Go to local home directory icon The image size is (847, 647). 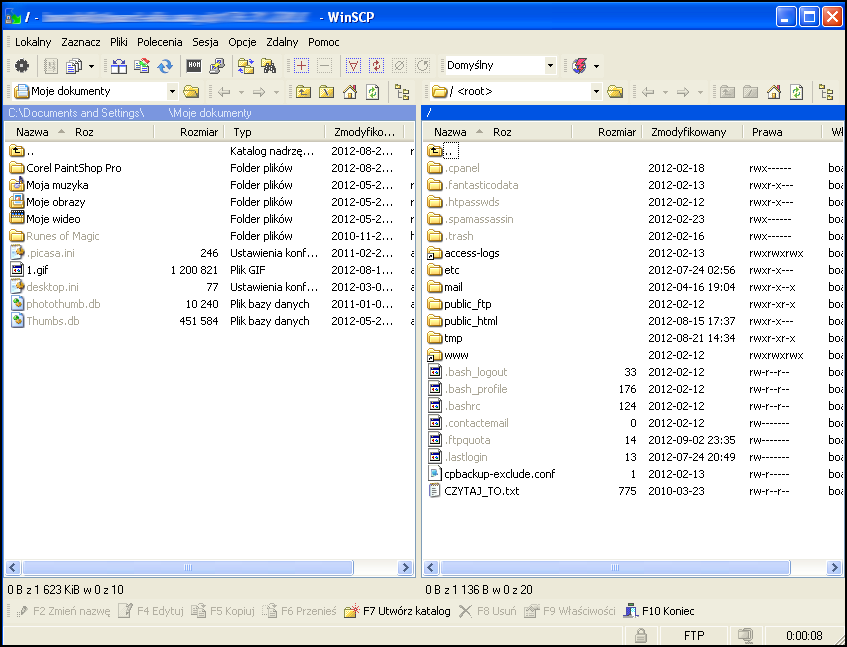(x=349, y=92)
